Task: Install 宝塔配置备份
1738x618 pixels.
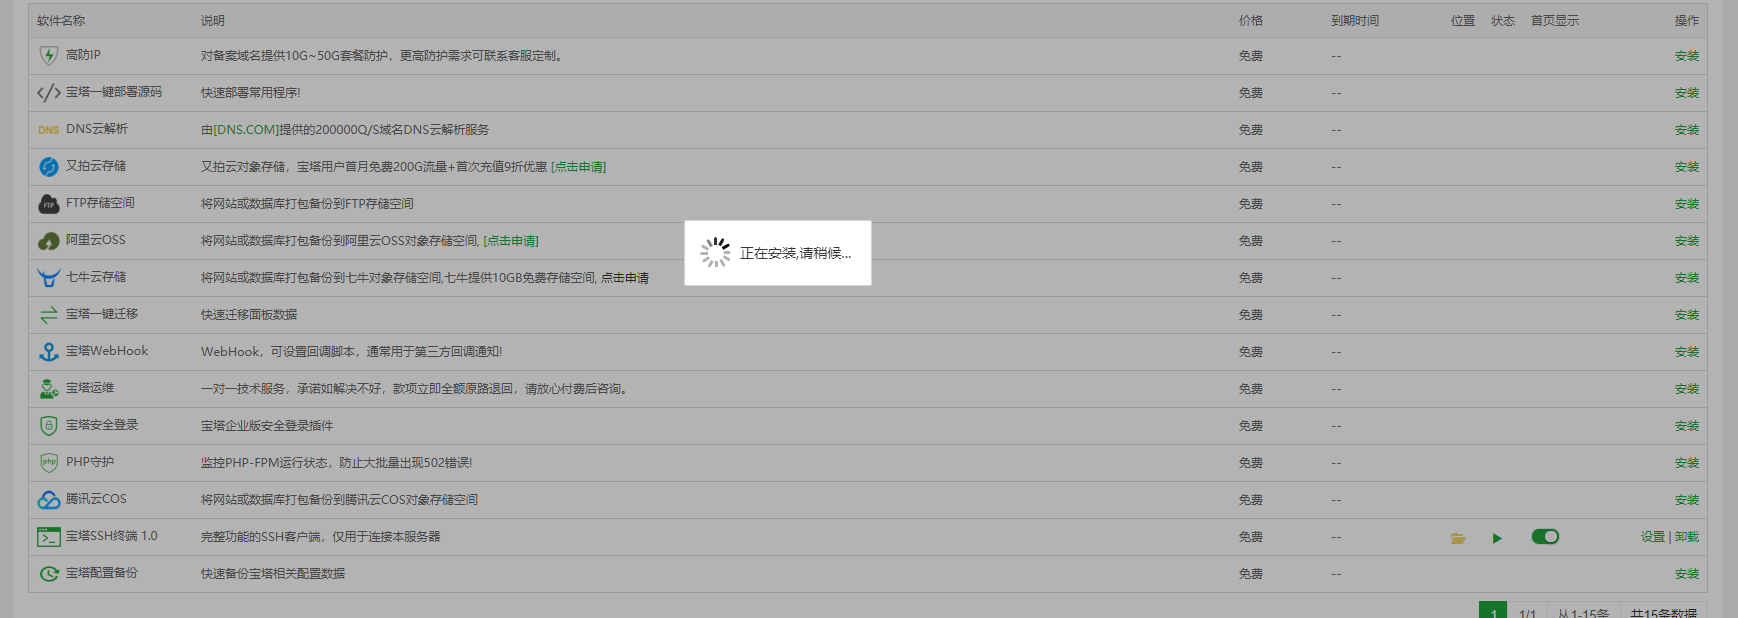Action: pos(1686,574)
